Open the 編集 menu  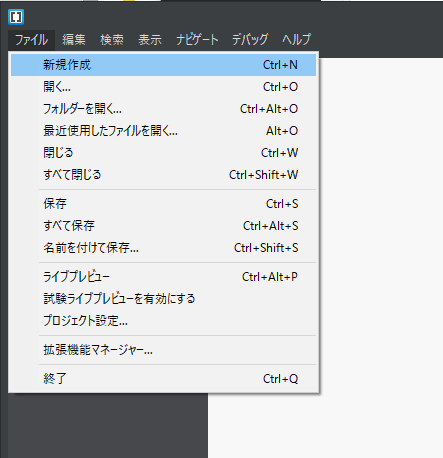pos(74,40)
